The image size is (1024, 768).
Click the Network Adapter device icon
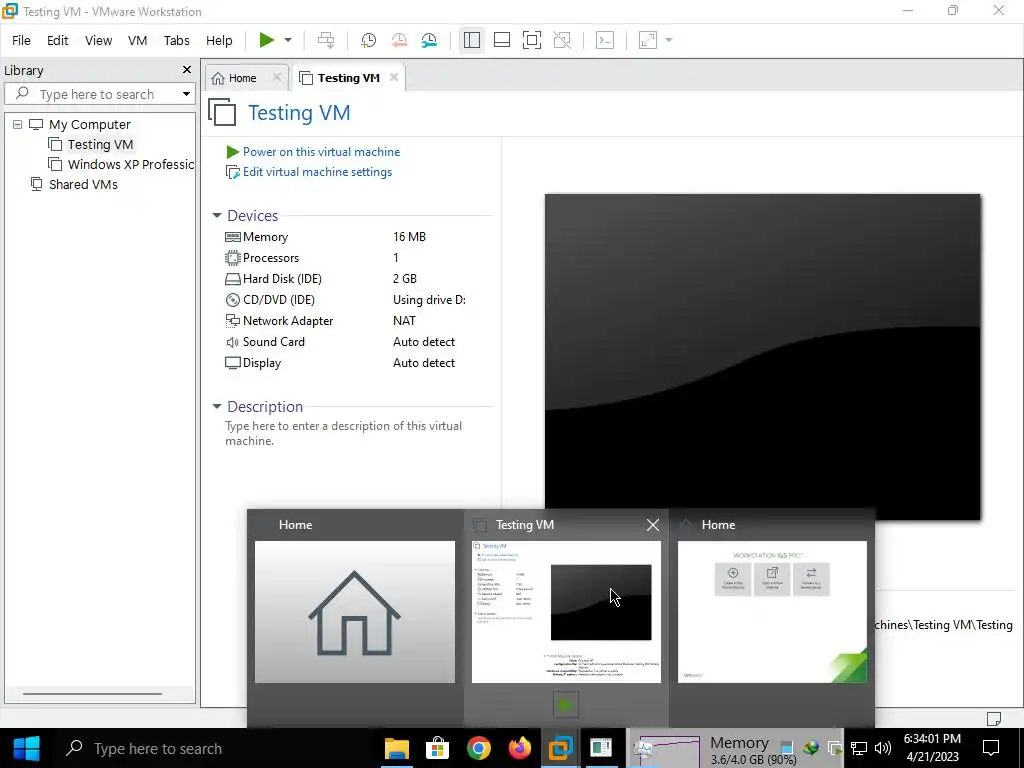coord(232,321)
